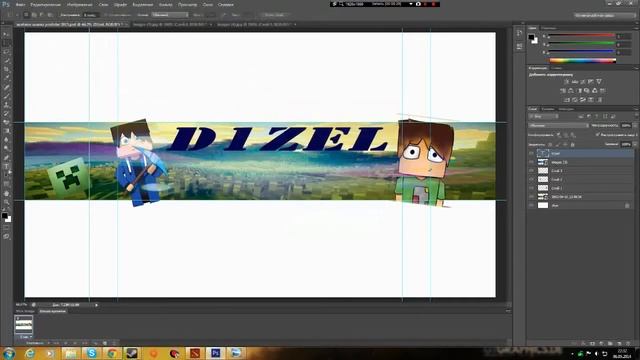
Task: Open the Fill (Заливка) slider arrow
Action: (634, 144)
